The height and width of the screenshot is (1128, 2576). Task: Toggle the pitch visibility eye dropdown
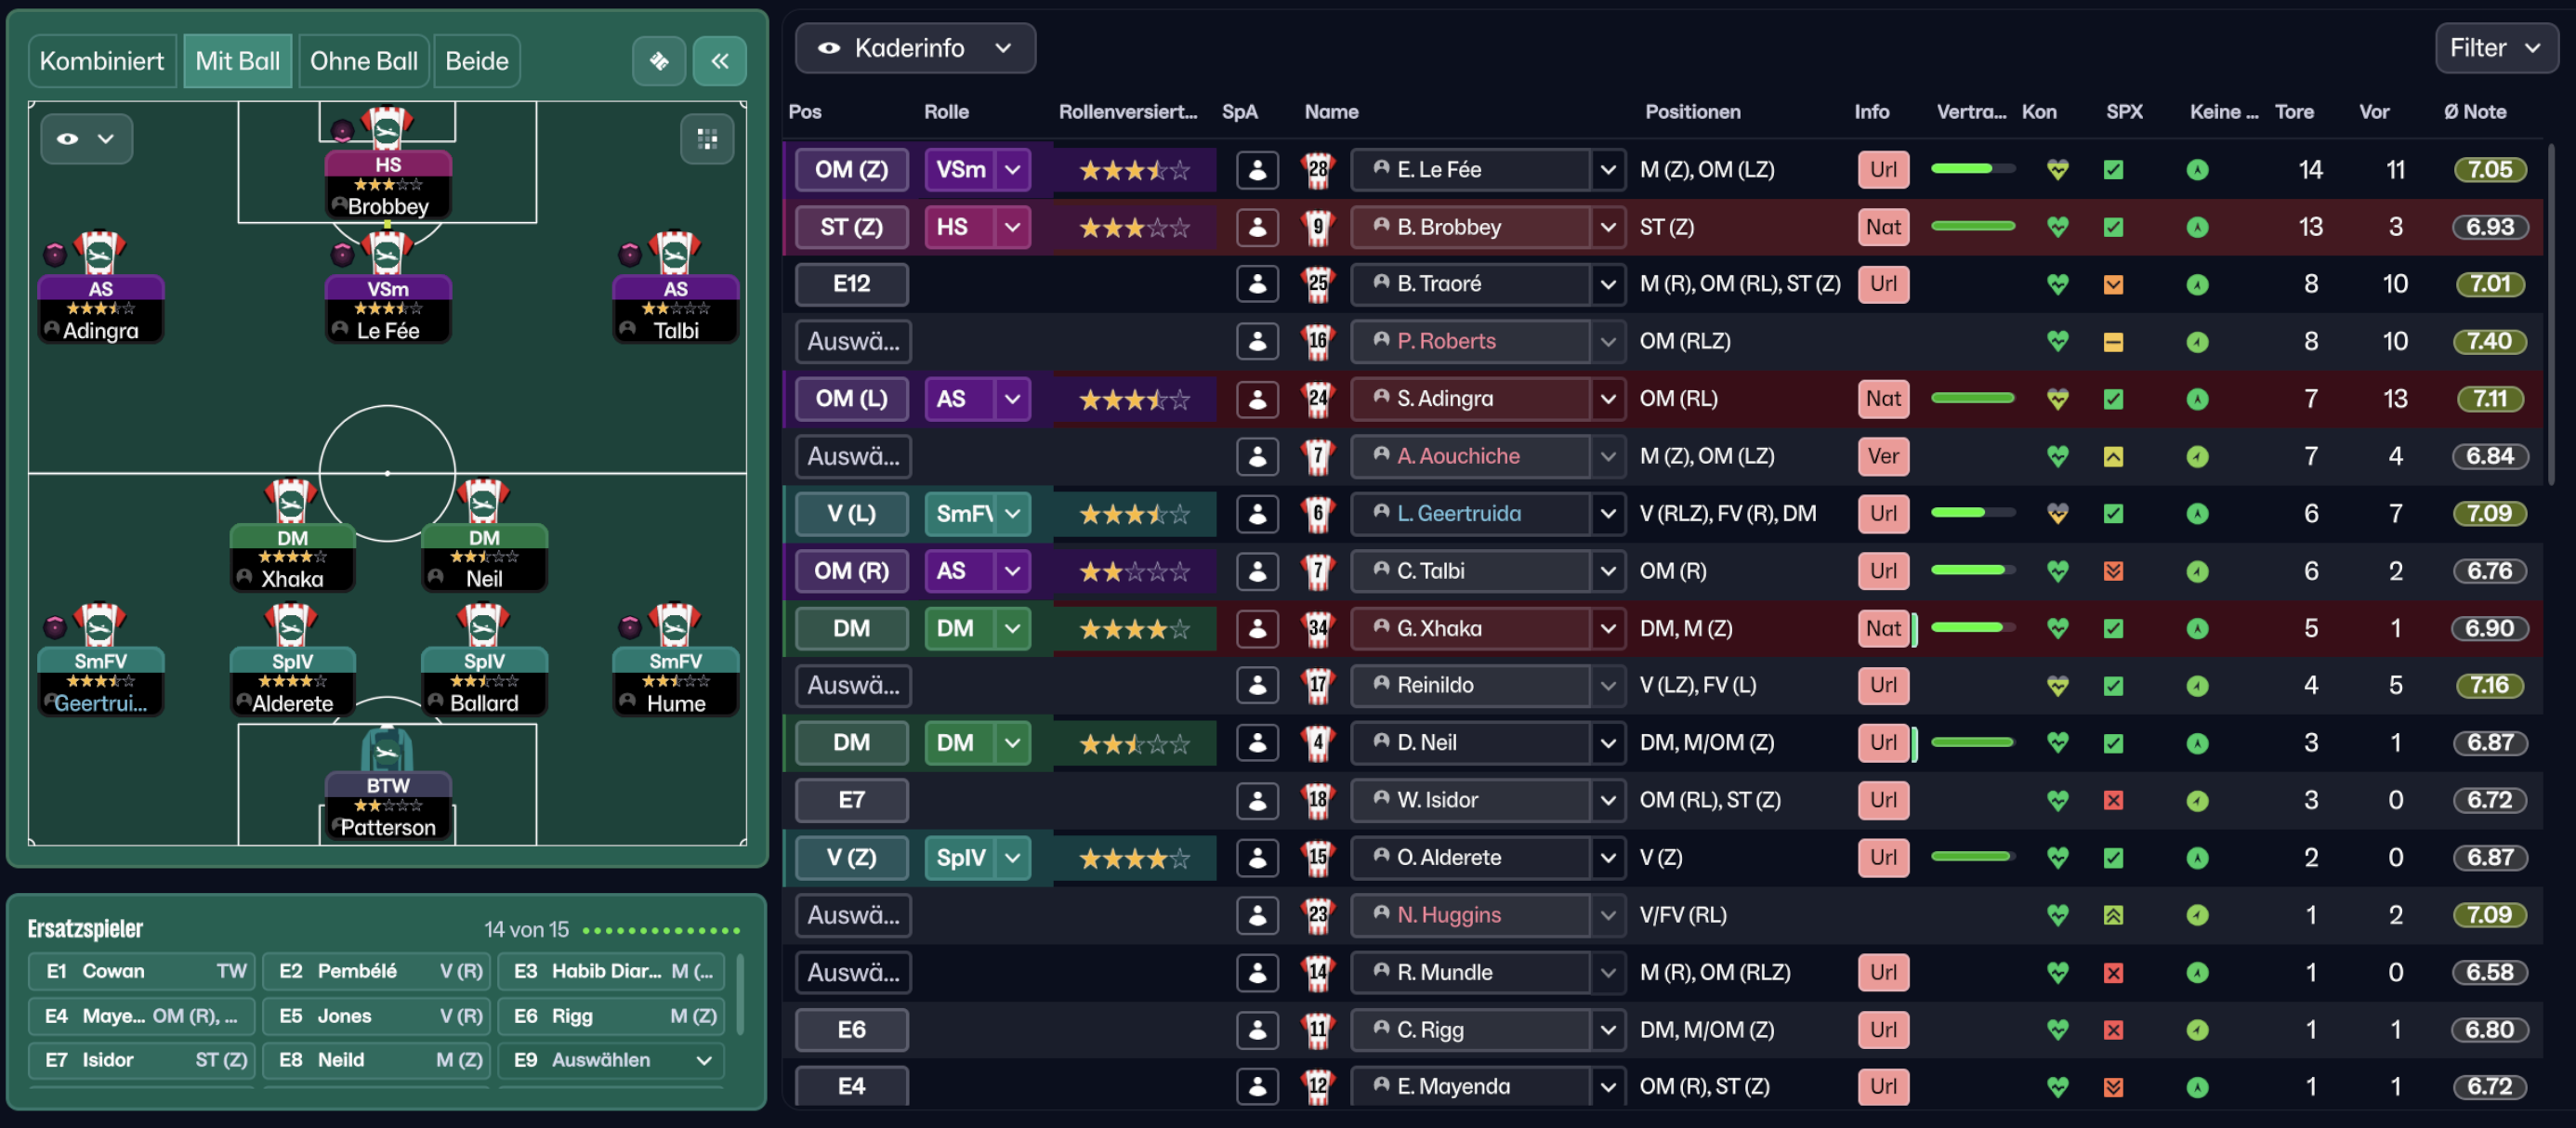(x=86, y=139)
